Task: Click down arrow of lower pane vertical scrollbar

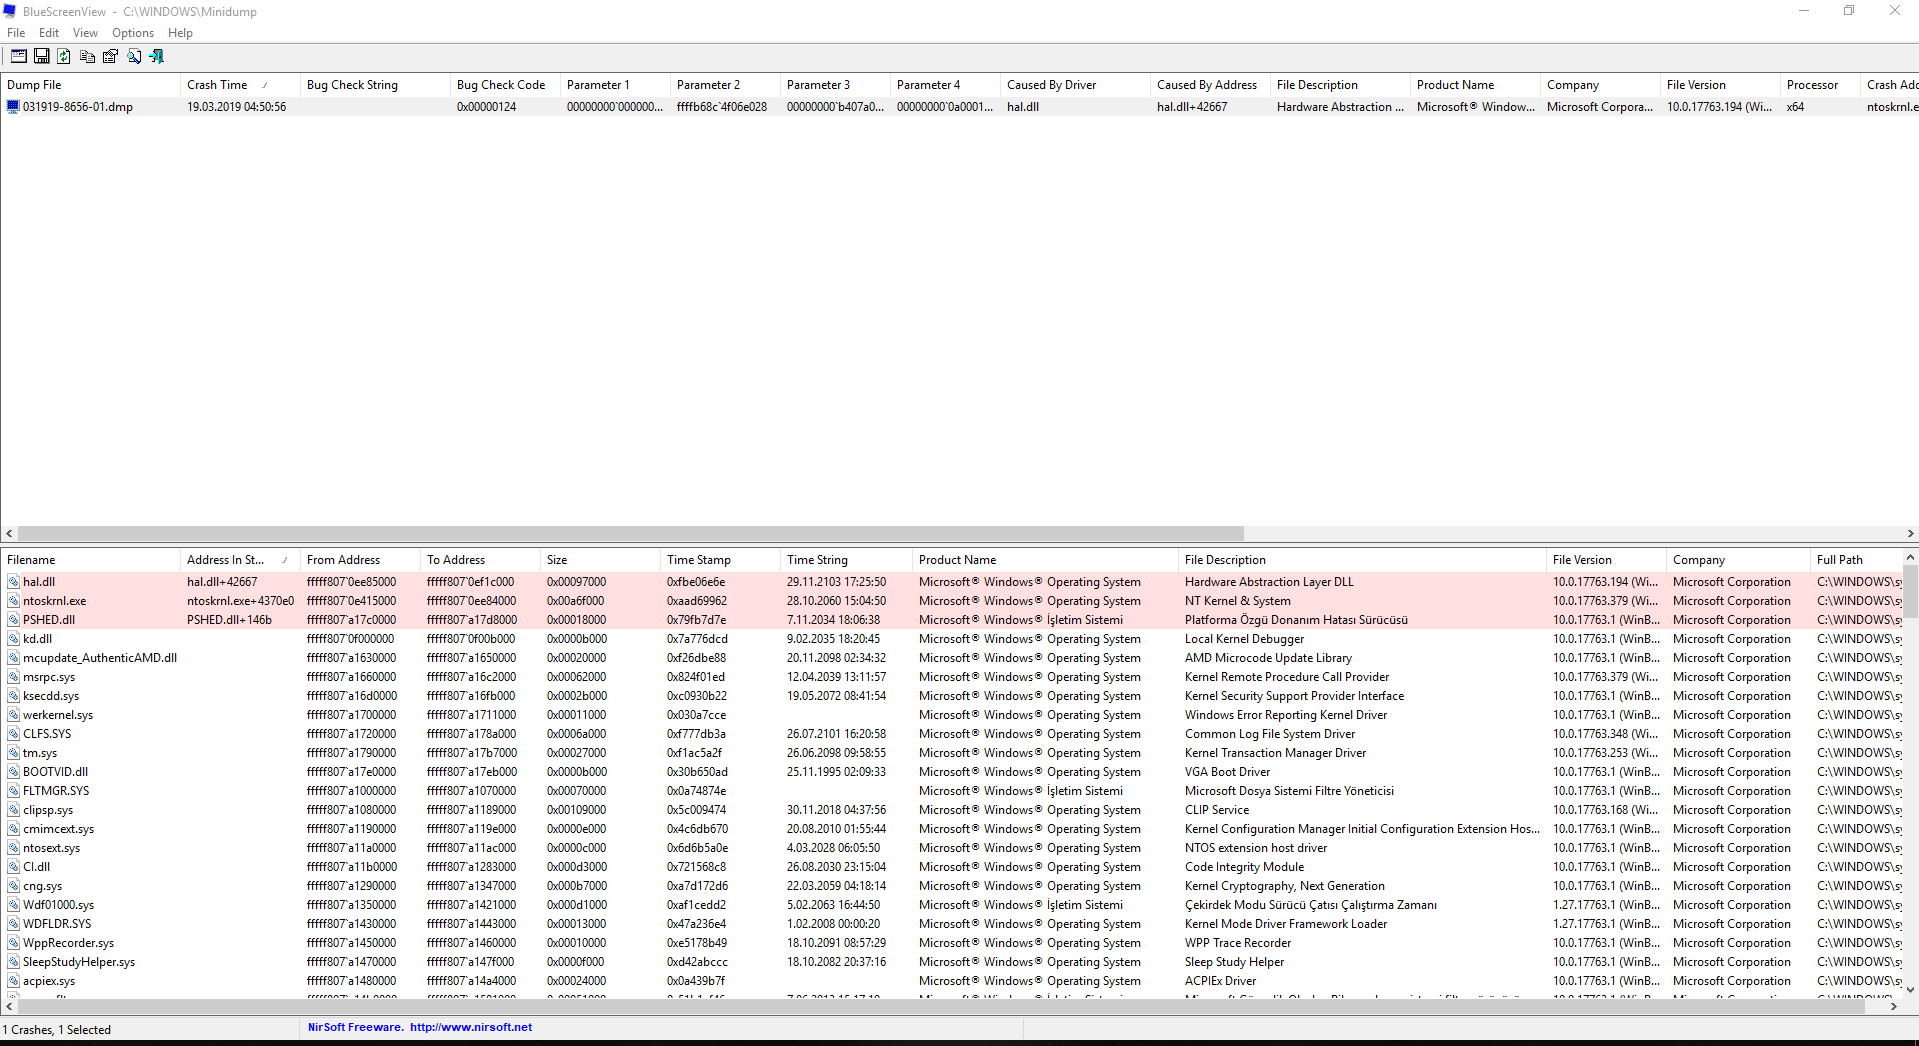Action: tap(1910, 990)
